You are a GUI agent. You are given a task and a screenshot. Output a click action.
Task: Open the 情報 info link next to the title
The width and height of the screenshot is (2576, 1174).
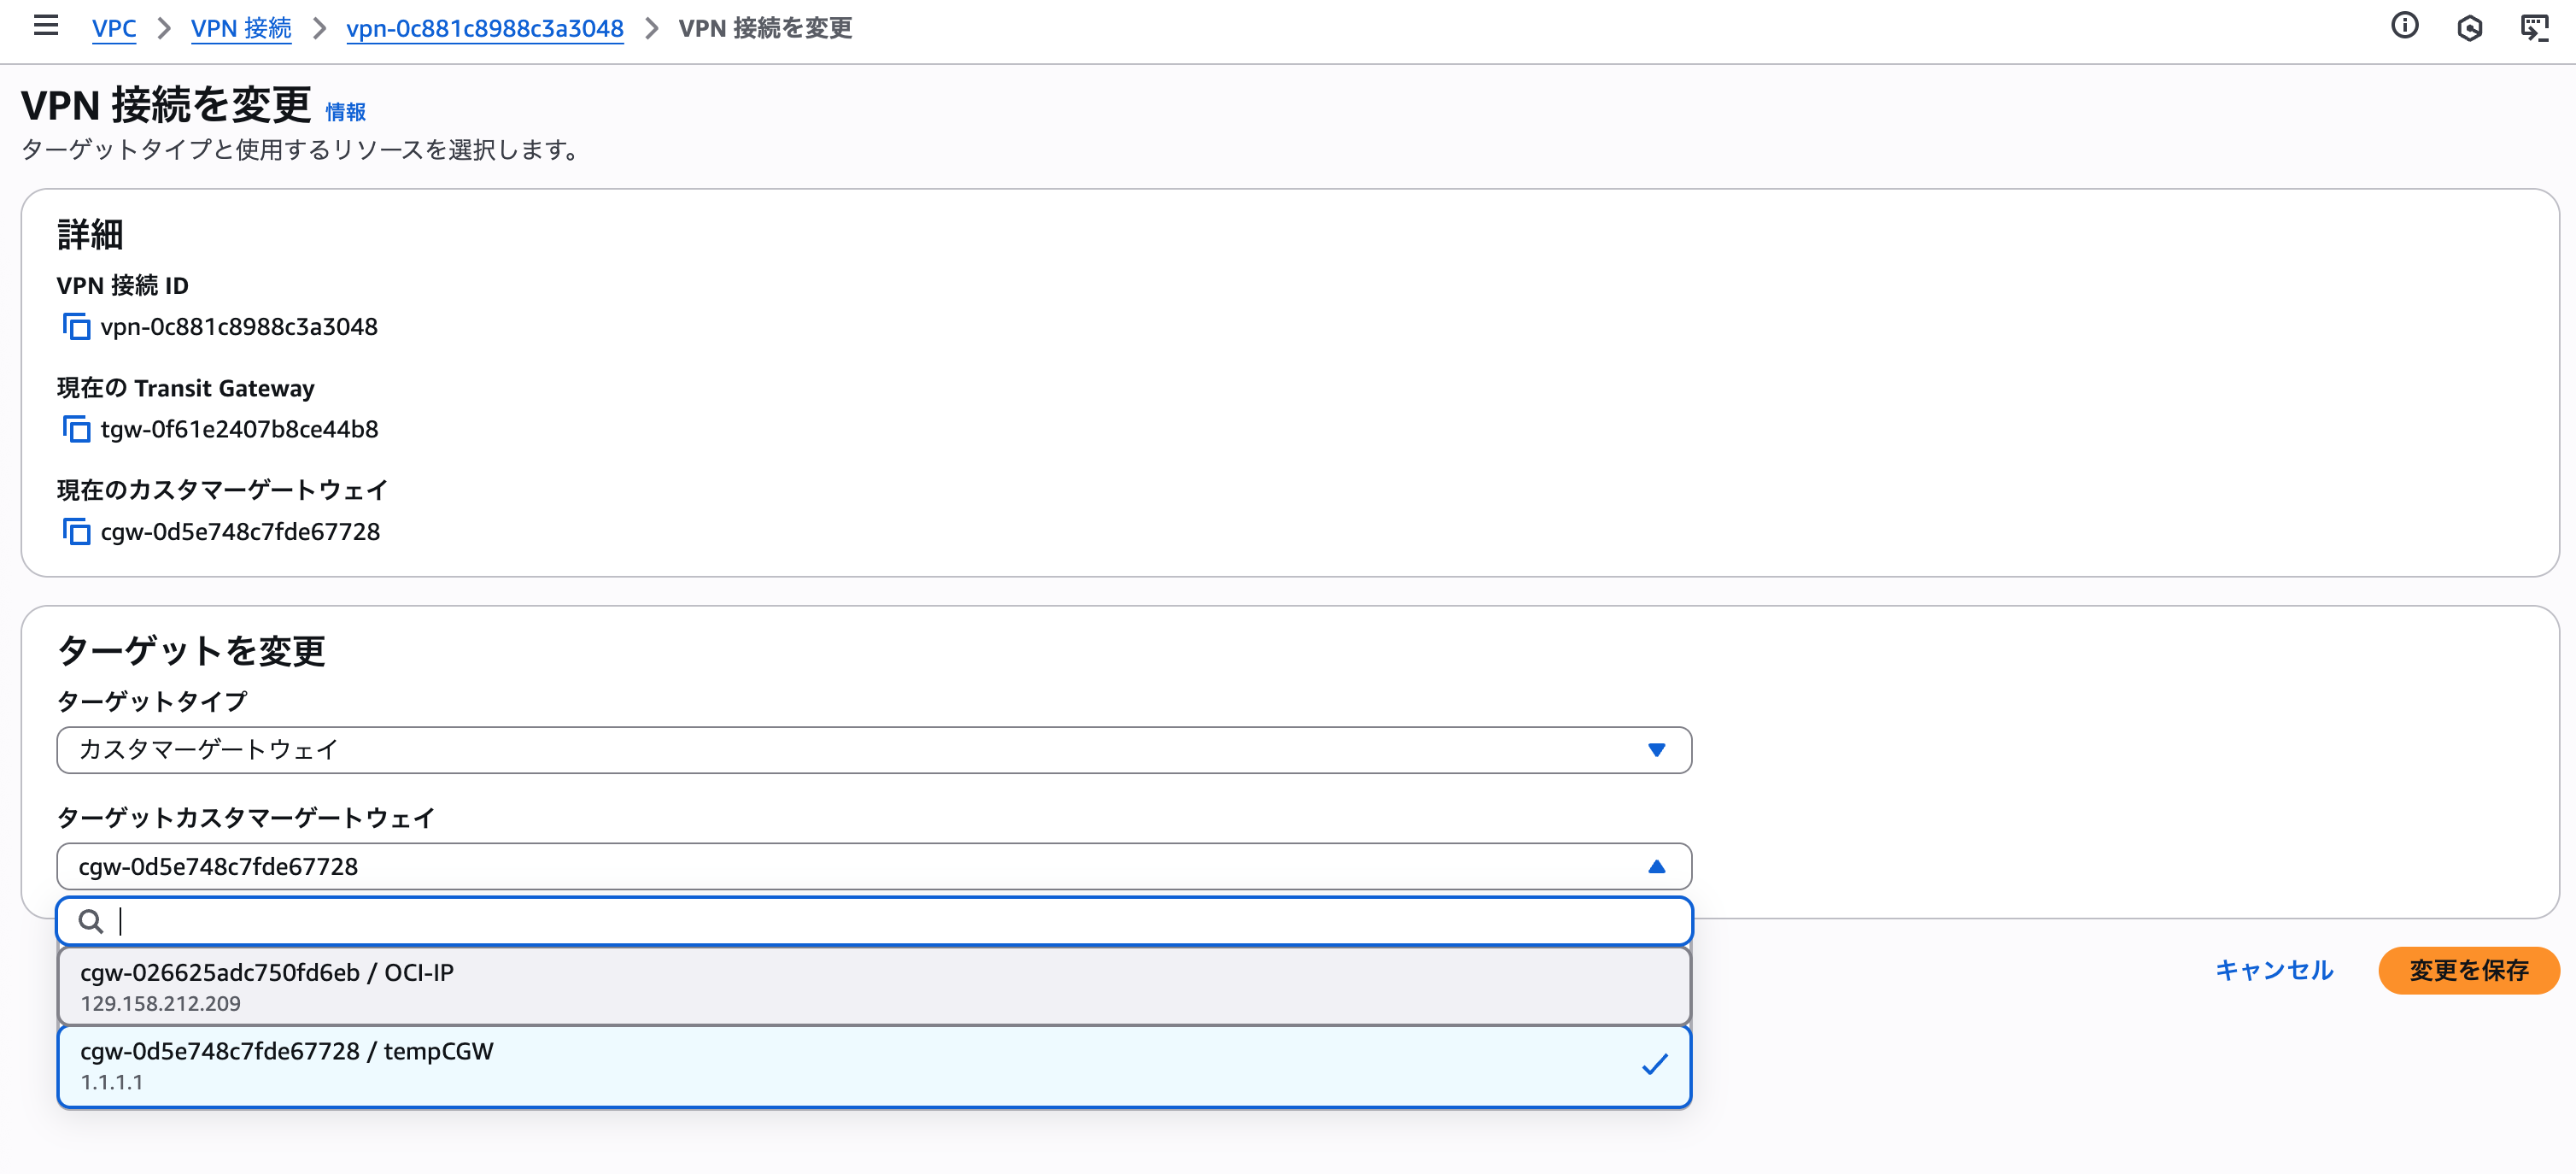(346, 112)
